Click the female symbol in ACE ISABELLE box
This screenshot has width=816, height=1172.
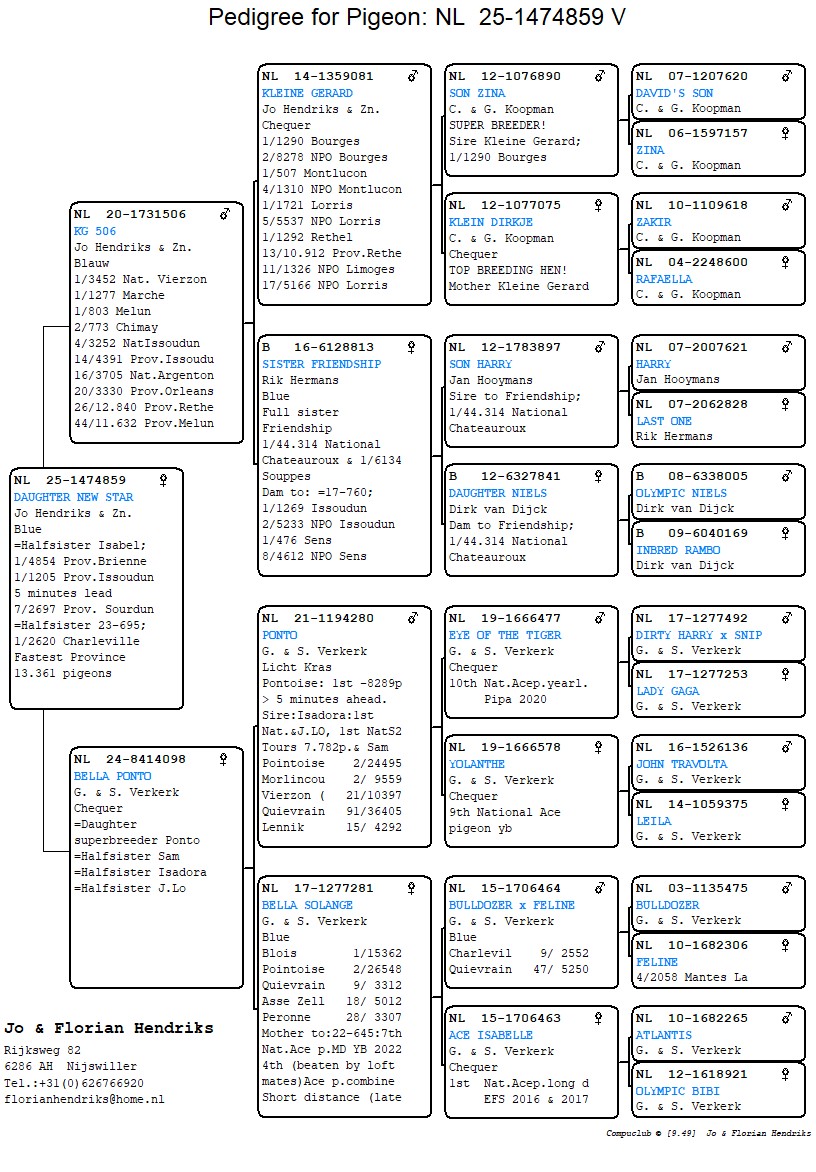coord(599,1018)
